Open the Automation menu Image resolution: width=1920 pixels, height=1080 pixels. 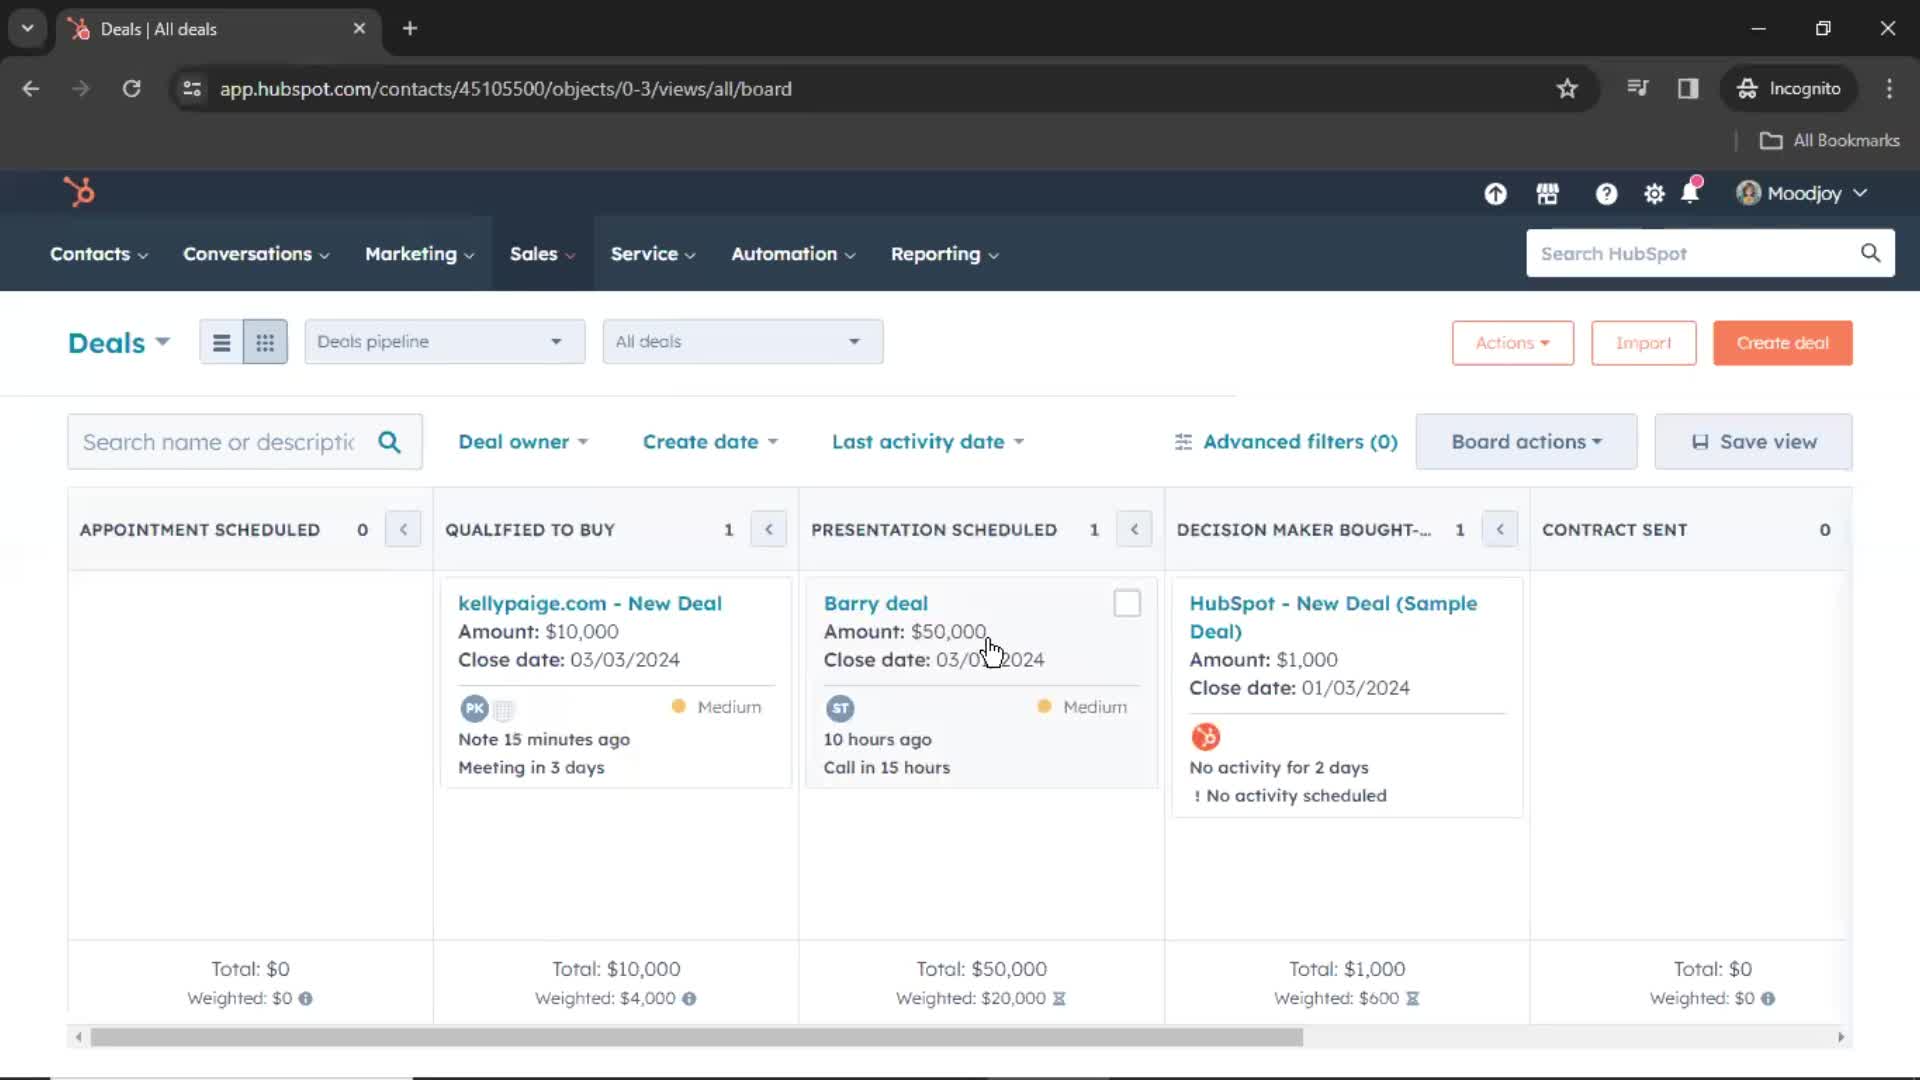[x=793, y=254]
